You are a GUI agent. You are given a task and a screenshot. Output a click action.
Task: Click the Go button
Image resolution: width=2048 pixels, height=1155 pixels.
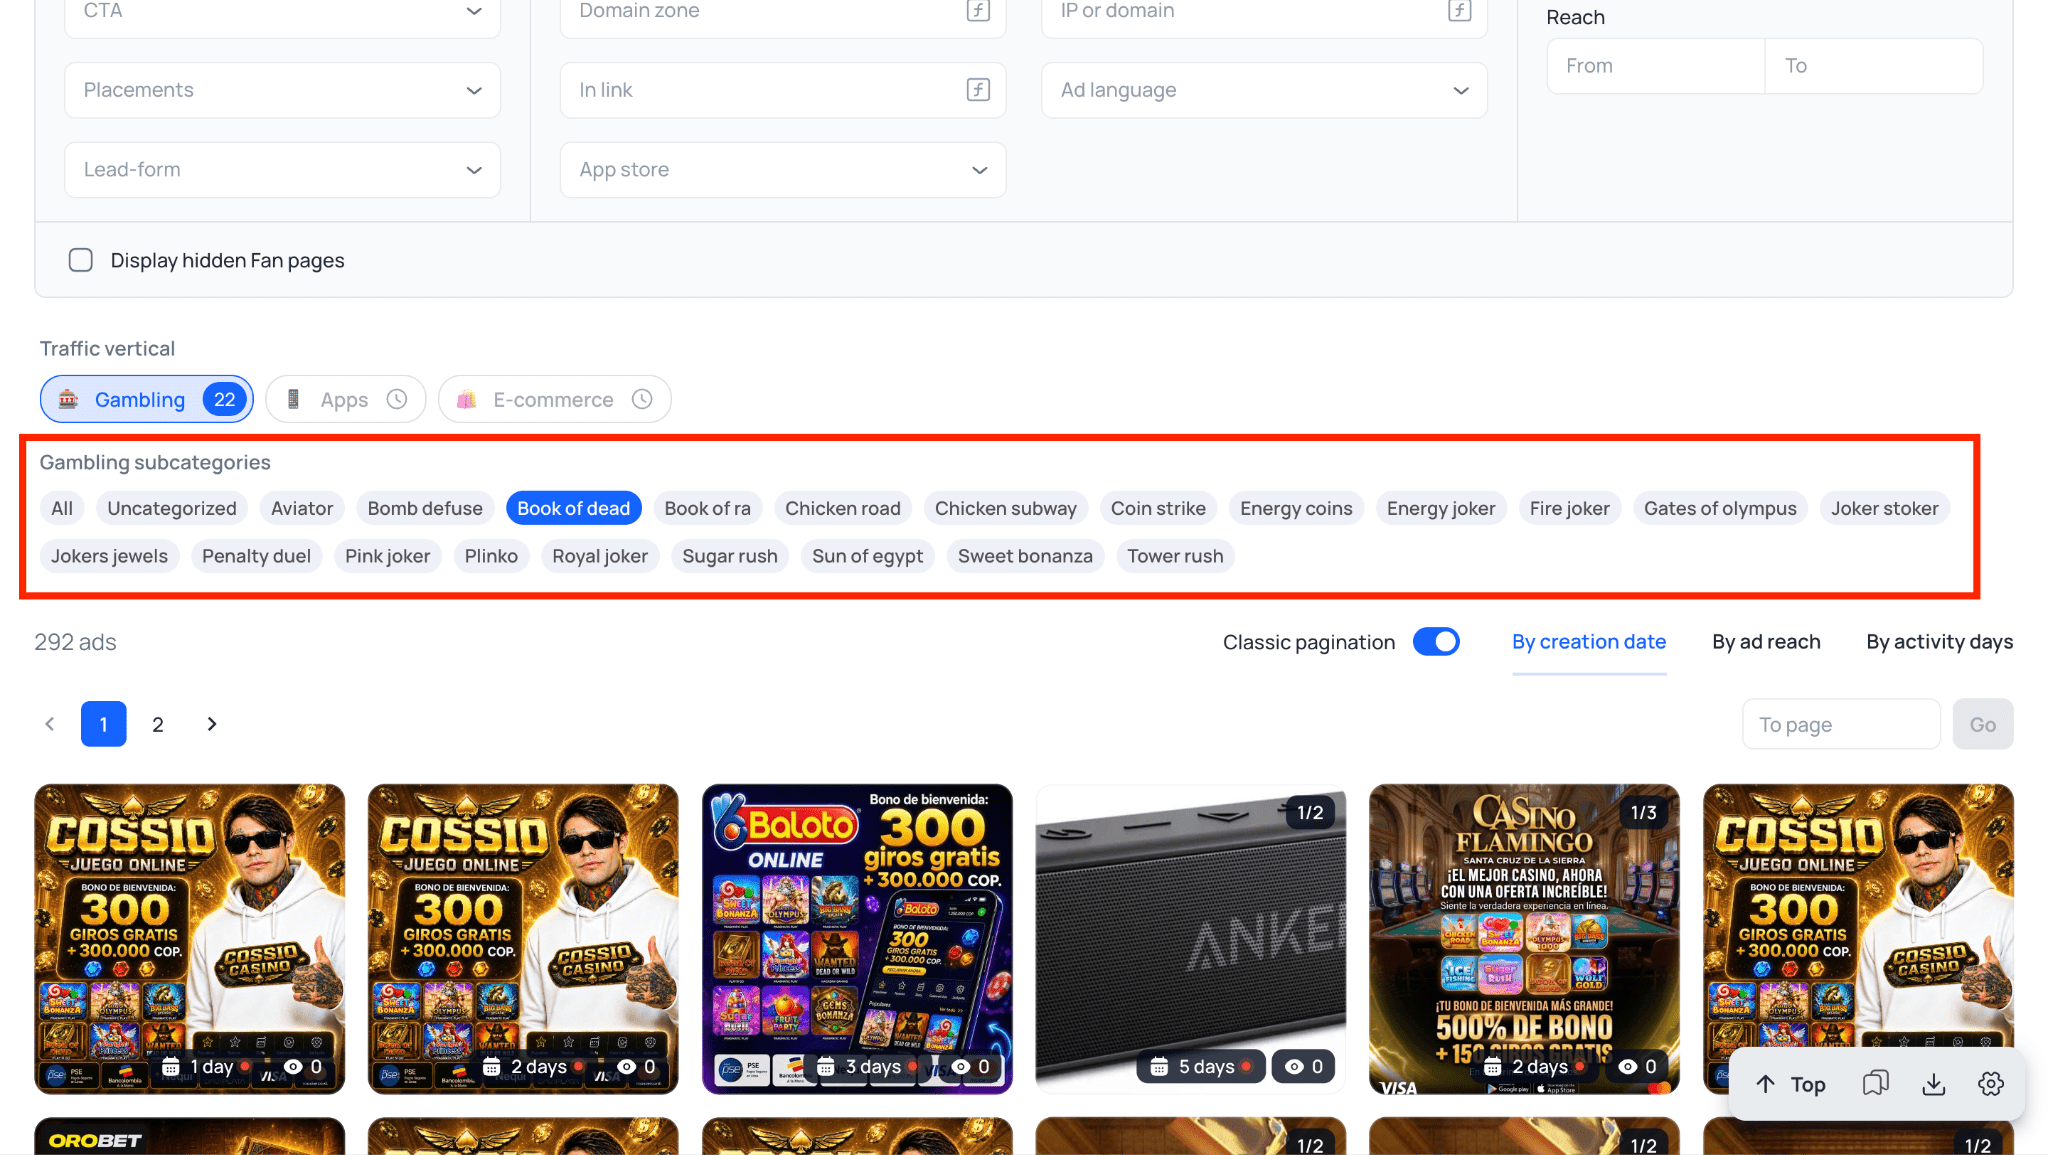pyautogui.click(x=1983, y=724)
